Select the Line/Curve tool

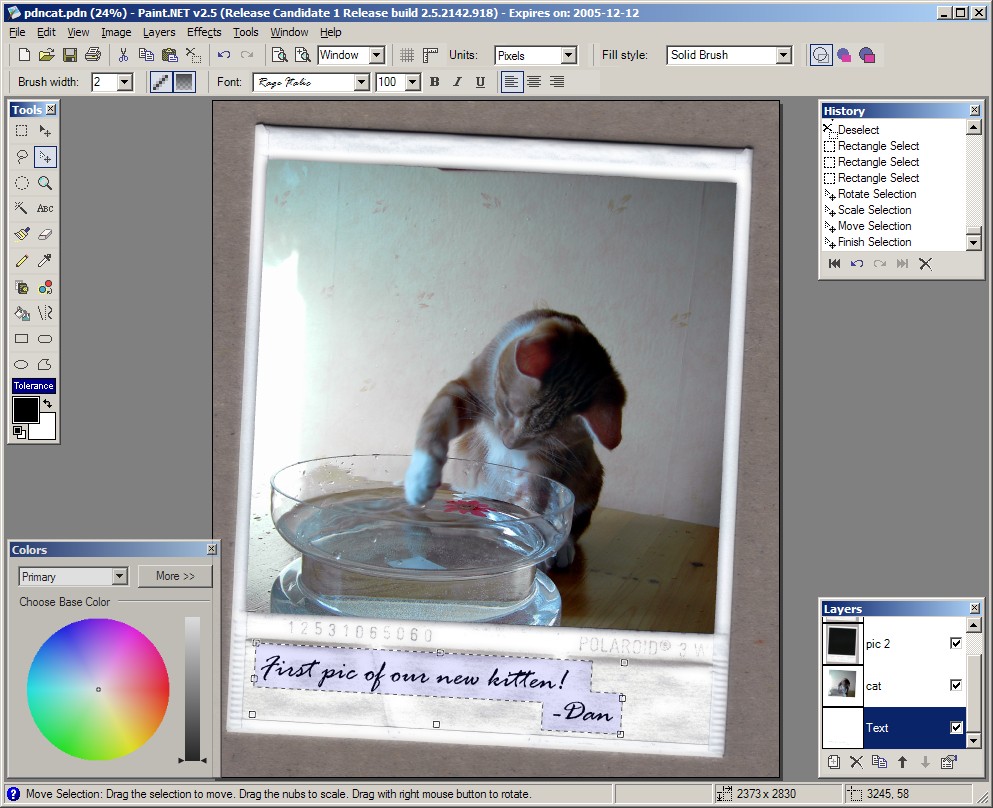point(45,313)
